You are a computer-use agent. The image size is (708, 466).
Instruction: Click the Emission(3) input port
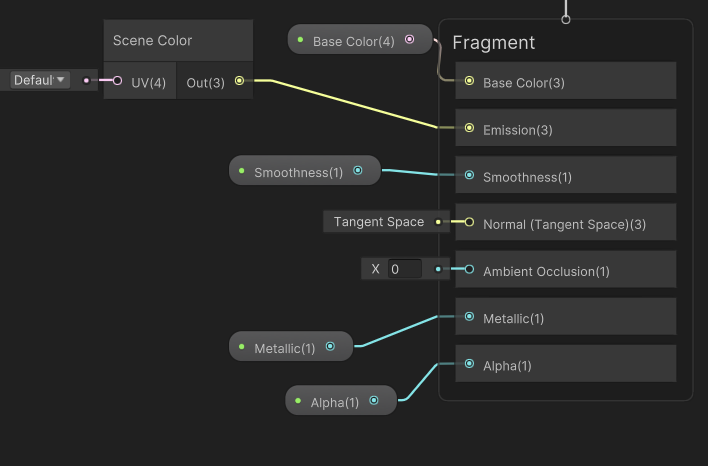[469, 129]
